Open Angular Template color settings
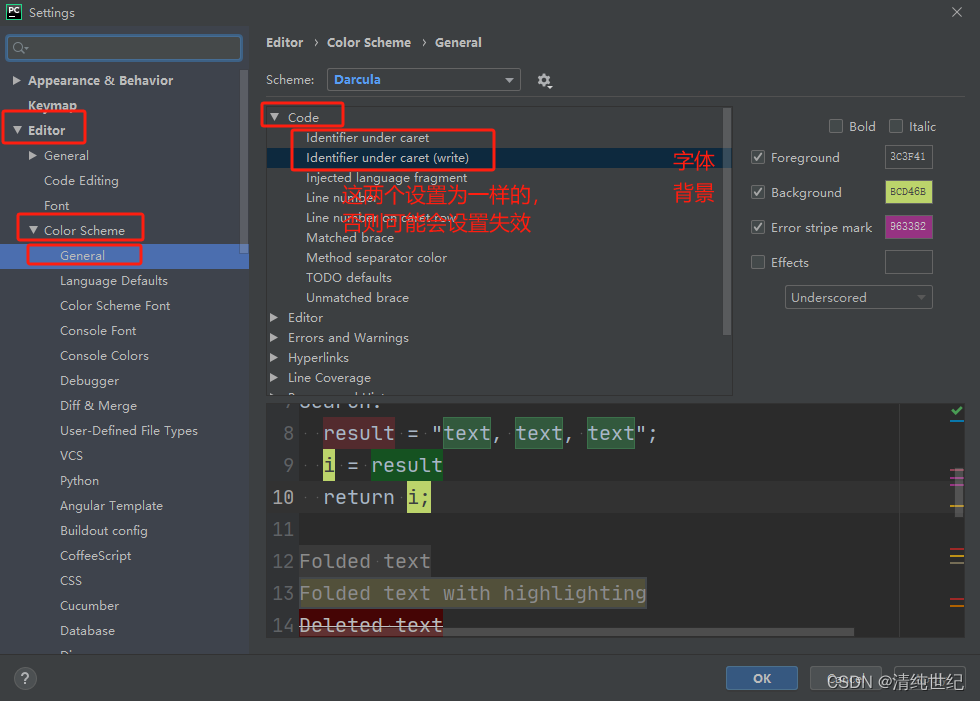The height and width of the screenshot is (701, 980). coord(111,505)
